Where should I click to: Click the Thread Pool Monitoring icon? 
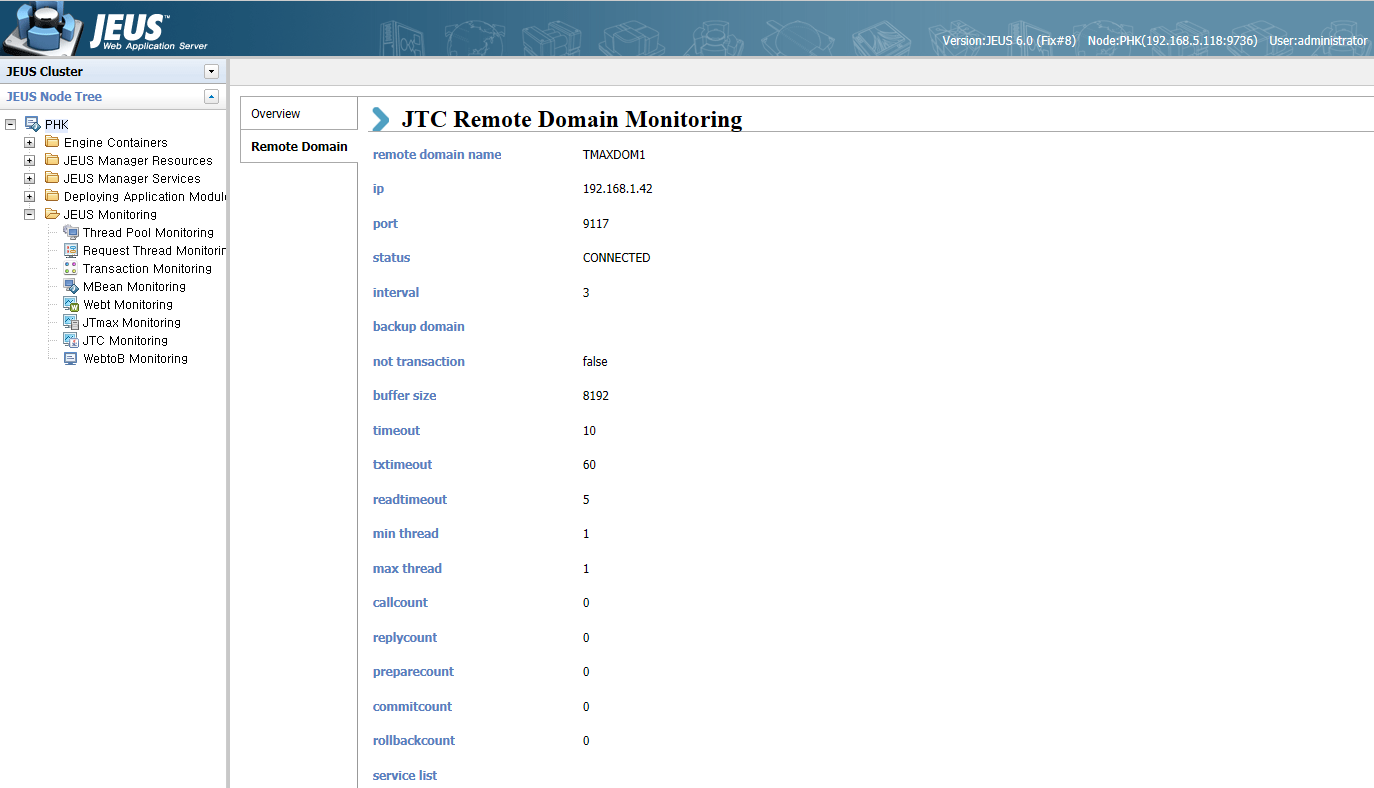[70, 232]
